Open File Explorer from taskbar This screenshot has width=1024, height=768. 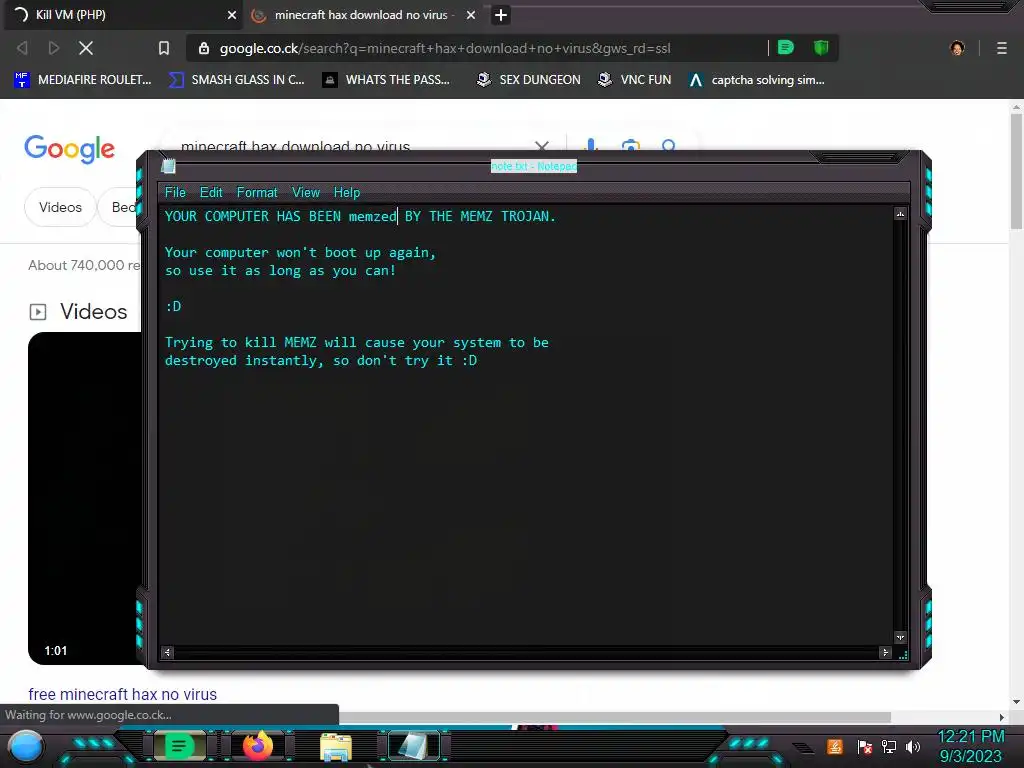click(336, 746)
